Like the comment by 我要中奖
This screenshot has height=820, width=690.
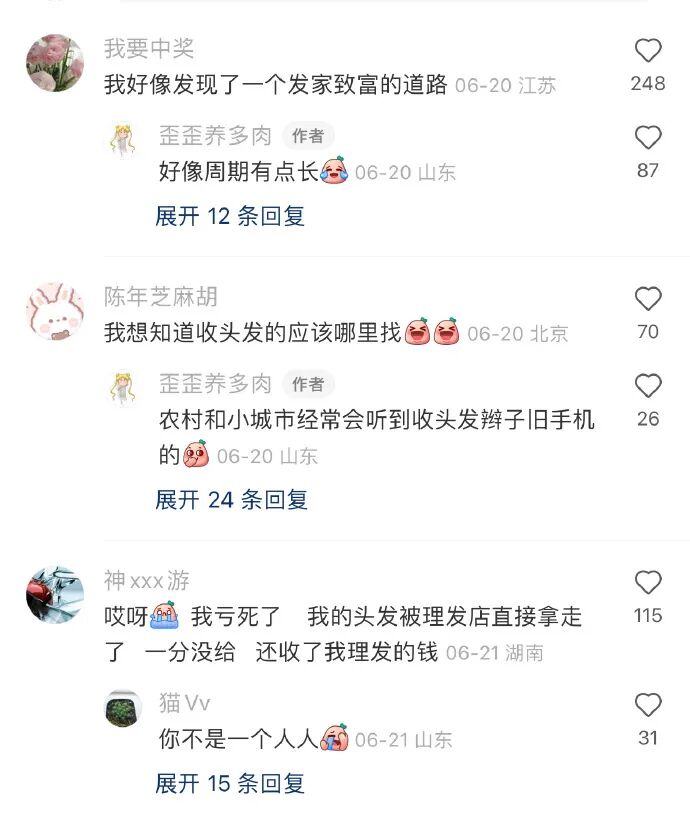click(648, 51)
